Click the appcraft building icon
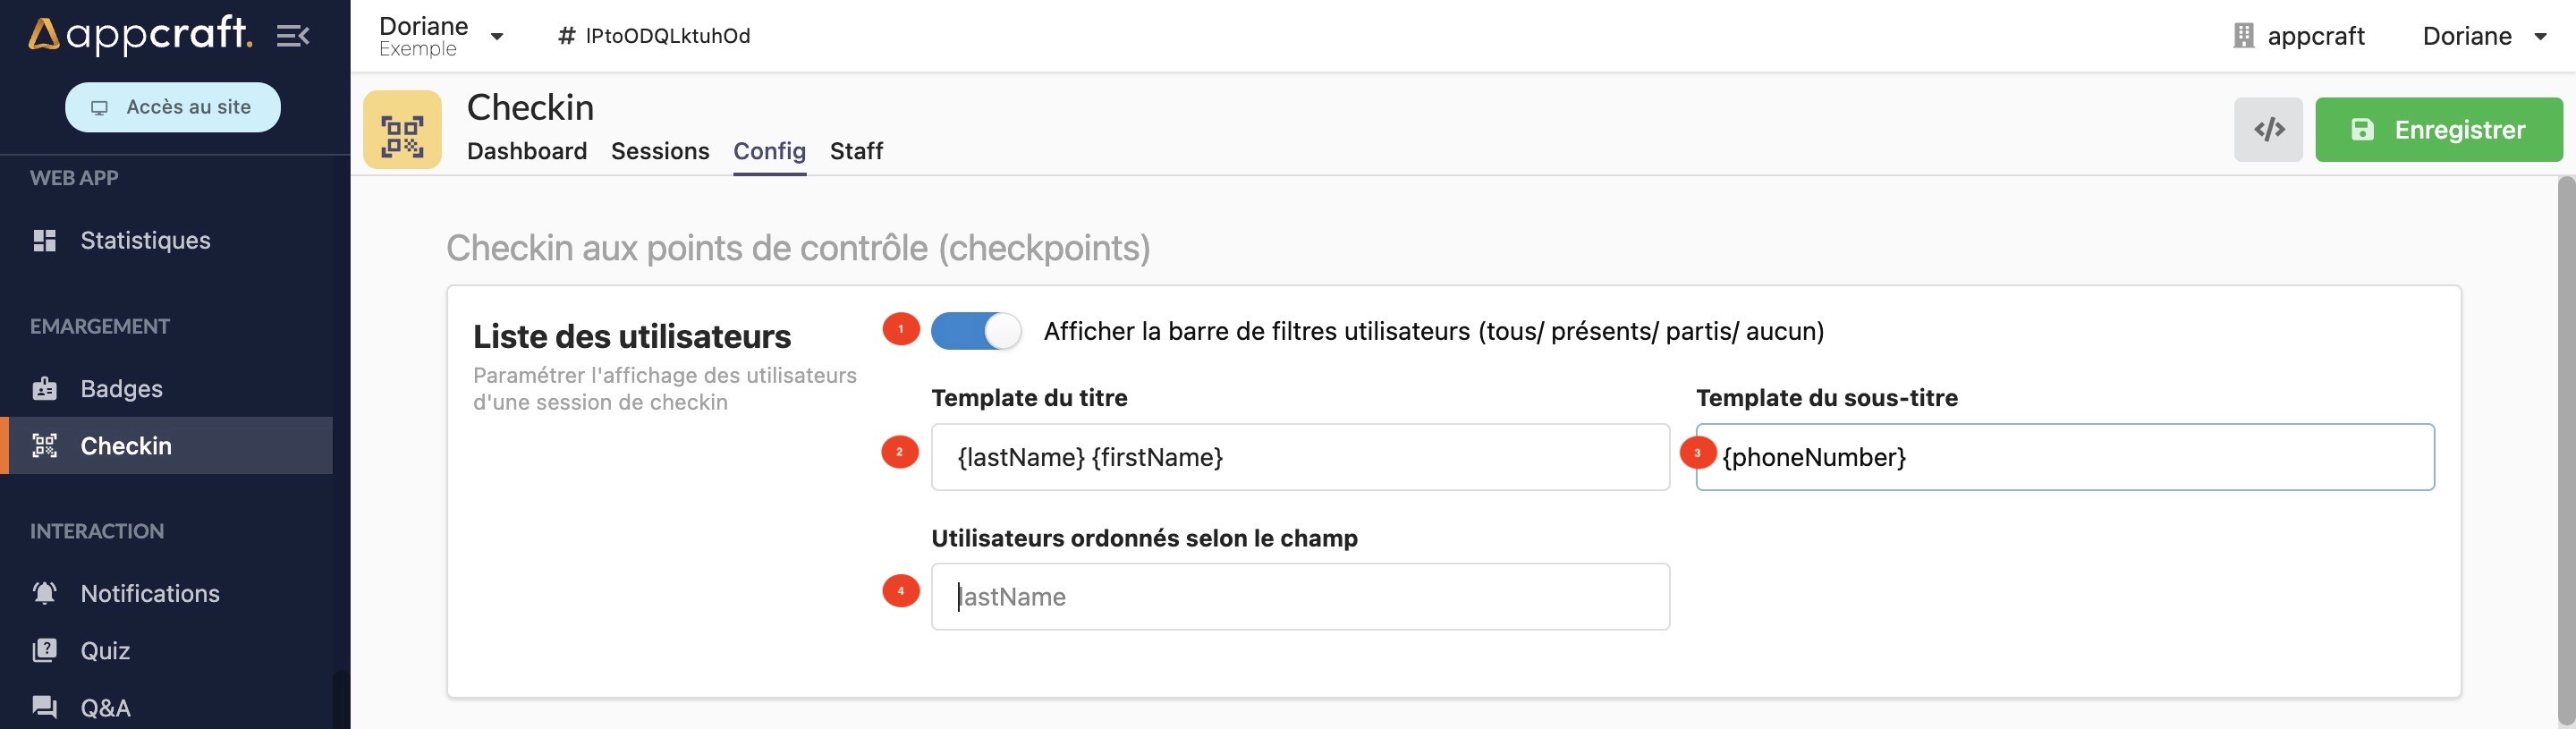The image size is (2576, 729). (2243, 36)
